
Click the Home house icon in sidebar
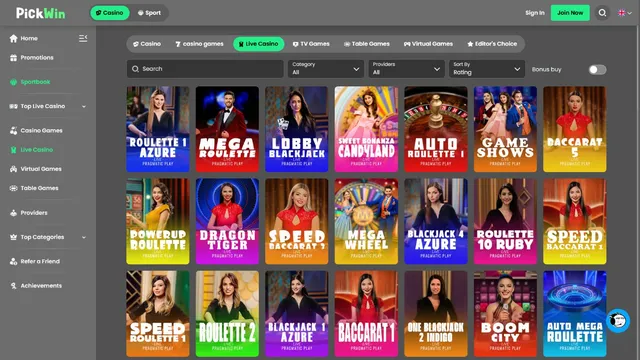[13, 38]
